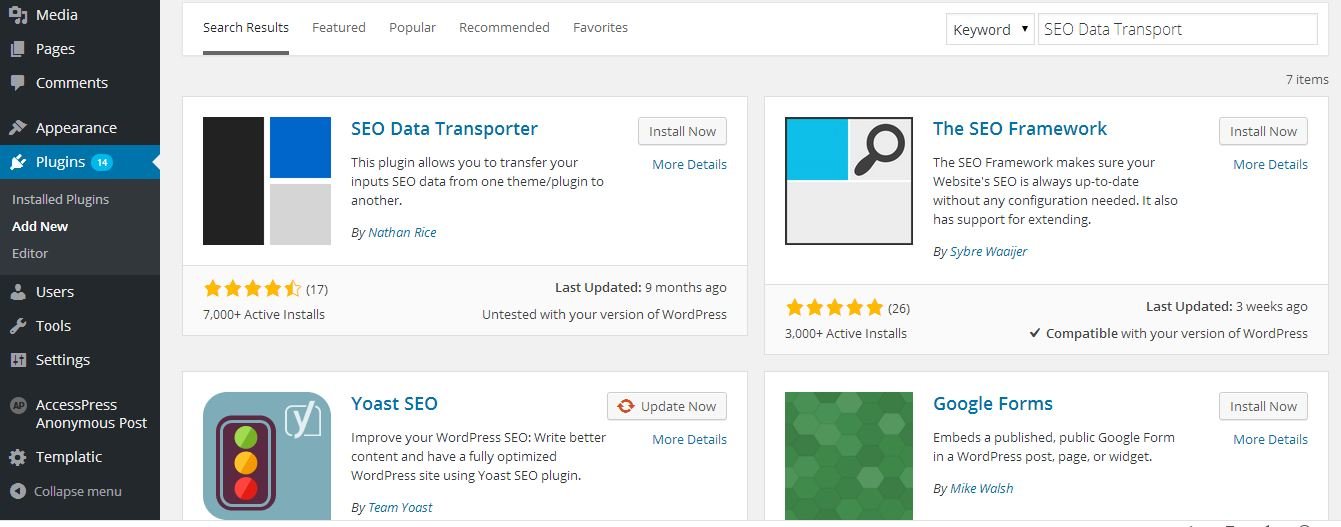Click Update Now for Yoast SEO
The height and width of the screenshot is (527, 1341).
[667, 406]
